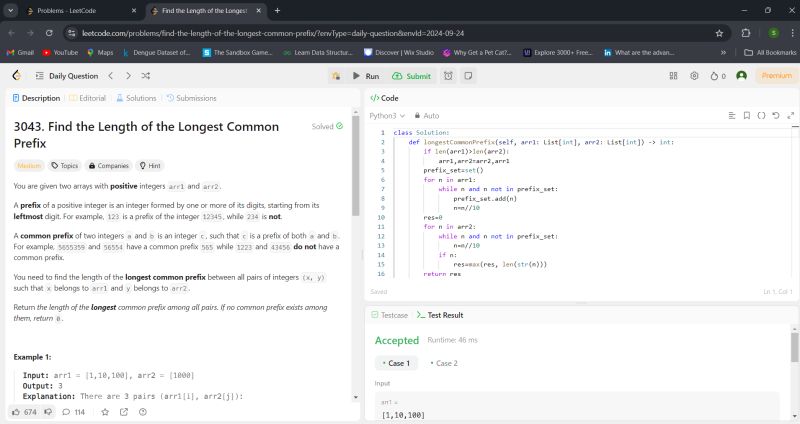Image resolution: width=800 pixels, height=424 pixels.
Task: Open the Chrome three-dot menu
Action: (x=792, y=33)
